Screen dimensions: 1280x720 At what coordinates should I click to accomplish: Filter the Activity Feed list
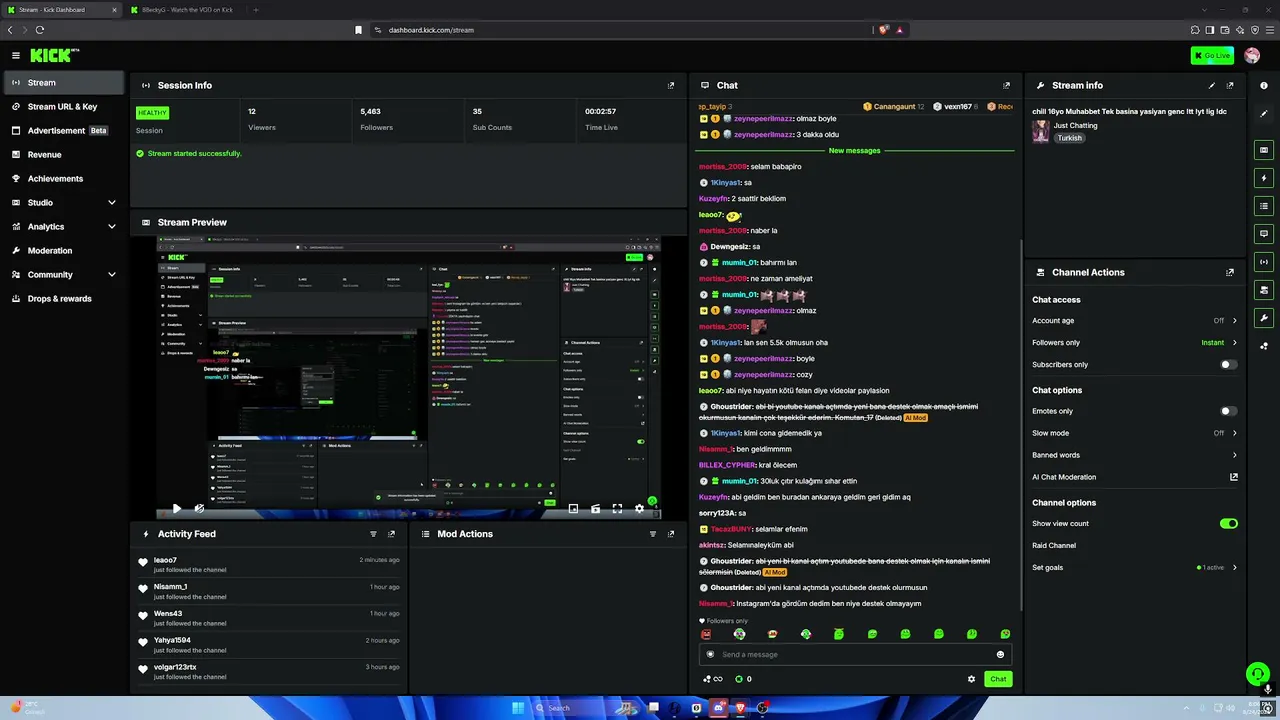373,534
